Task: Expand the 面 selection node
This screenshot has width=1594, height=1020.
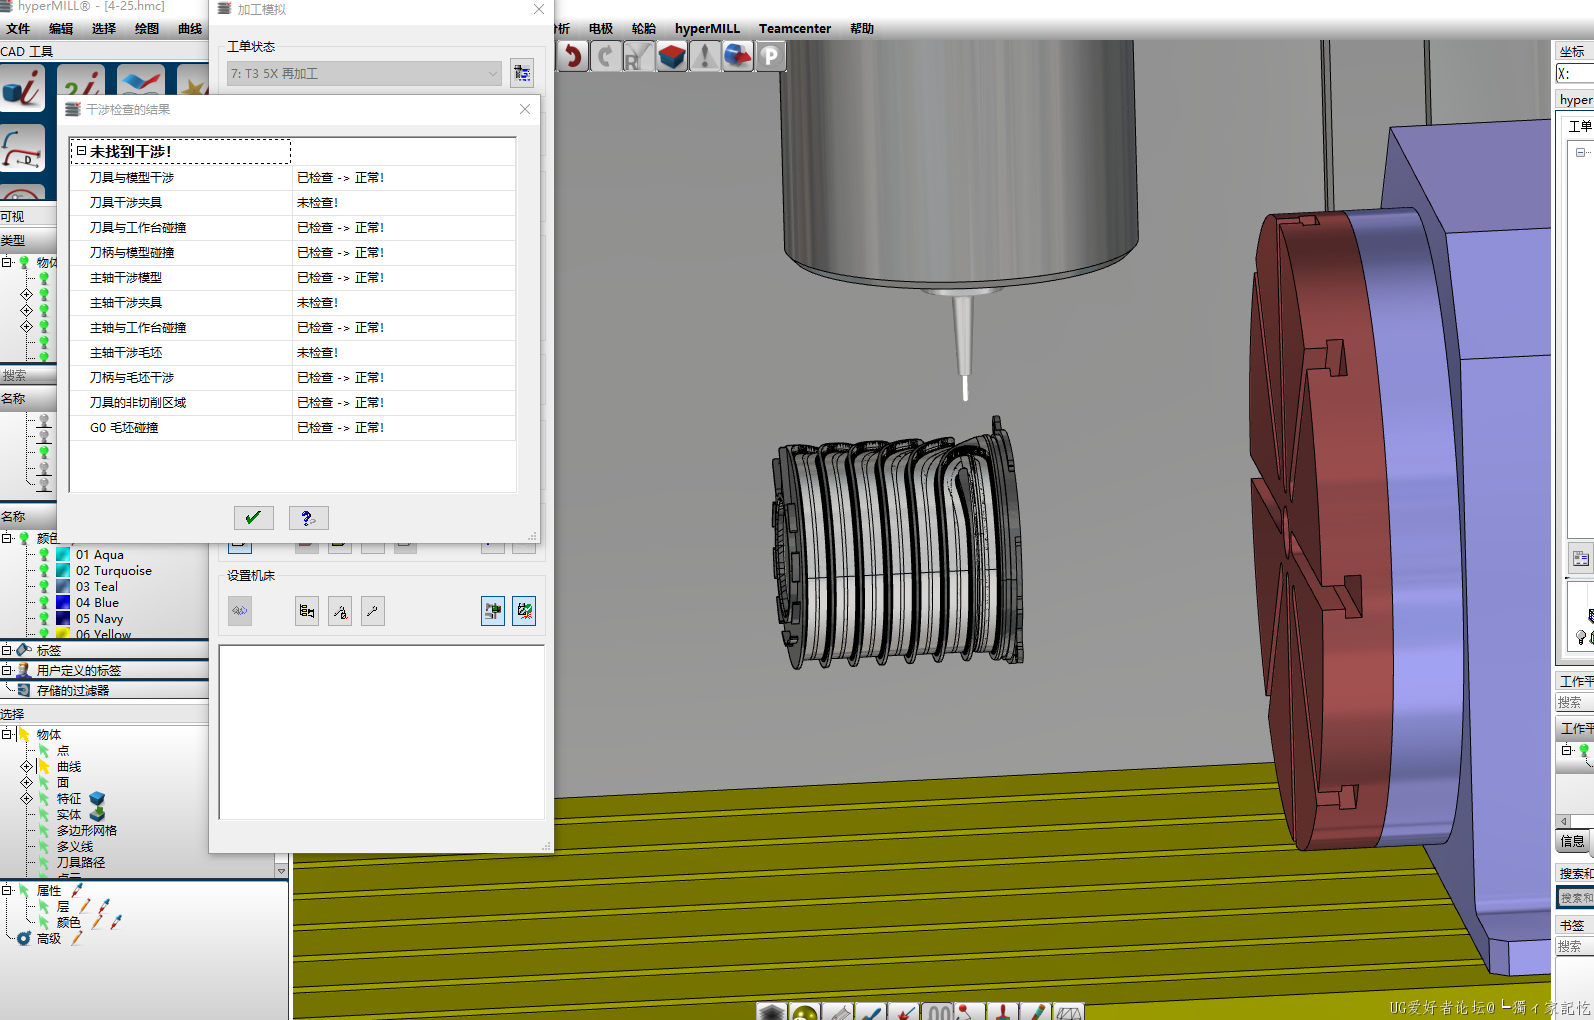Action: [27, 782]
